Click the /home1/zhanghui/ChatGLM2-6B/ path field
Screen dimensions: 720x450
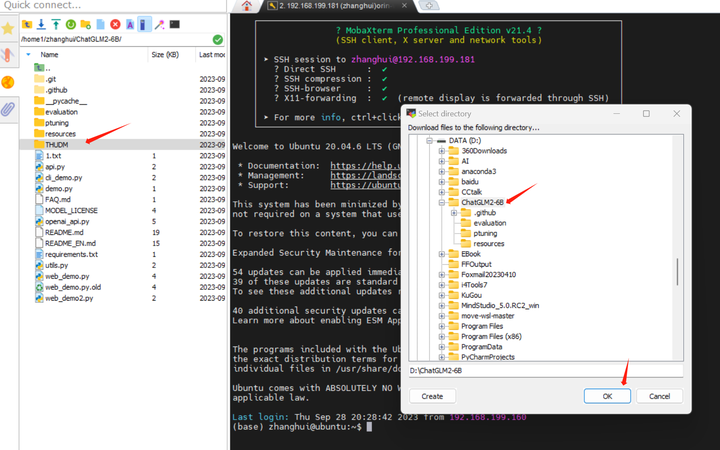click(116, 39)
